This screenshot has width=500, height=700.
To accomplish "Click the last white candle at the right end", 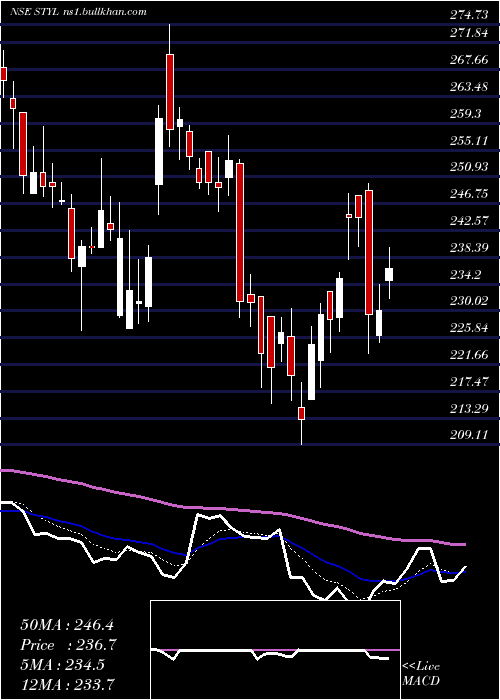I will coord(389,275).
